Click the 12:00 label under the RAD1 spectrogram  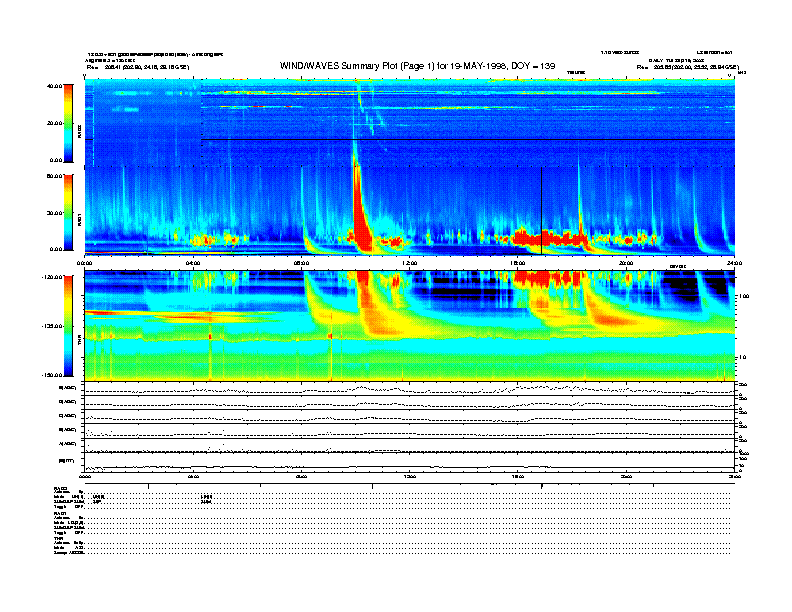pos(410,263)
